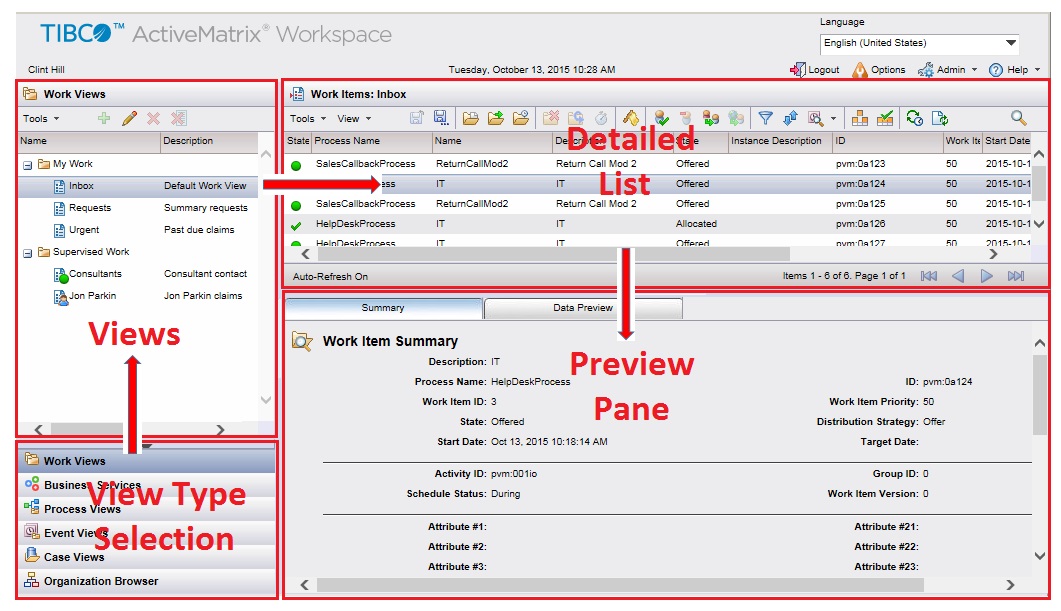Open the View menu in Work Items toolbar
This screenshot has width=1061, height=611.
point(355,118)
